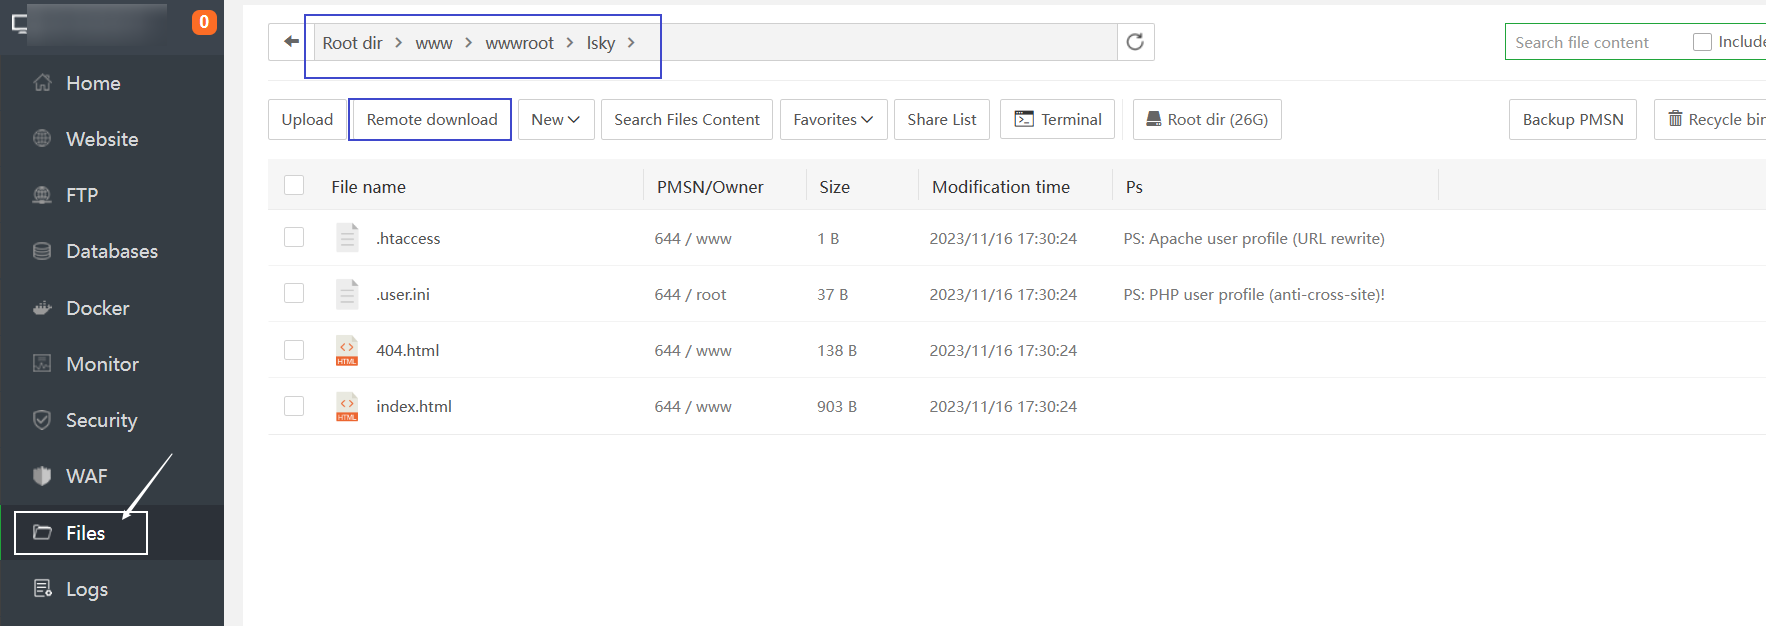Click the index.html HTML file icon
This screenshot has width=1766, height=626.
[347, 406]
